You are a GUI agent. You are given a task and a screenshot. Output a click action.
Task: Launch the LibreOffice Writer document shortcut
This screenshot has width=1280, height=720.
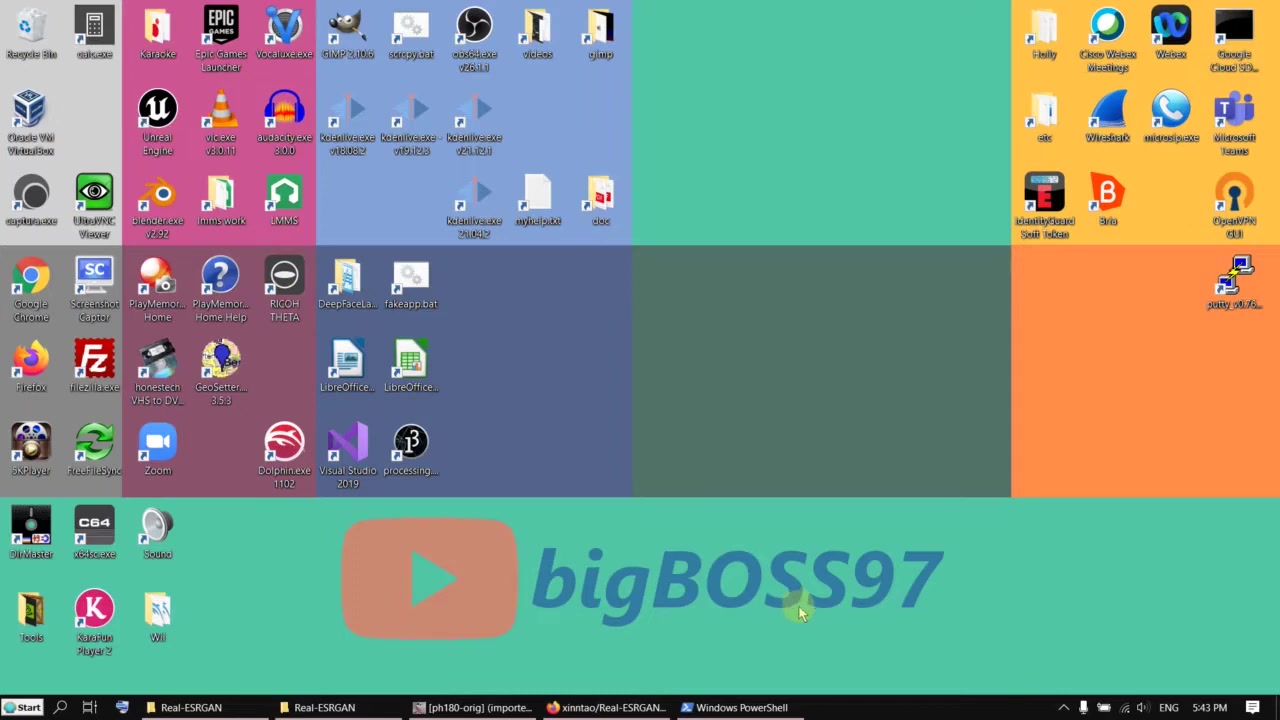(x=347, y=367)
